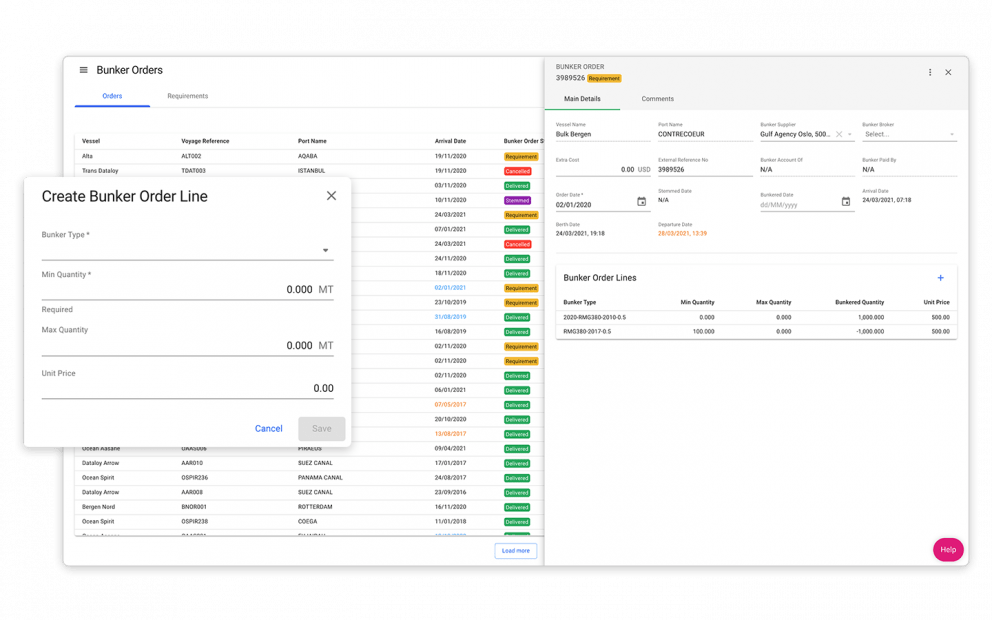This screenshot has width=992, height=620.
Task: Open the hamburger navigation menu
Action: tap(83, 70)
